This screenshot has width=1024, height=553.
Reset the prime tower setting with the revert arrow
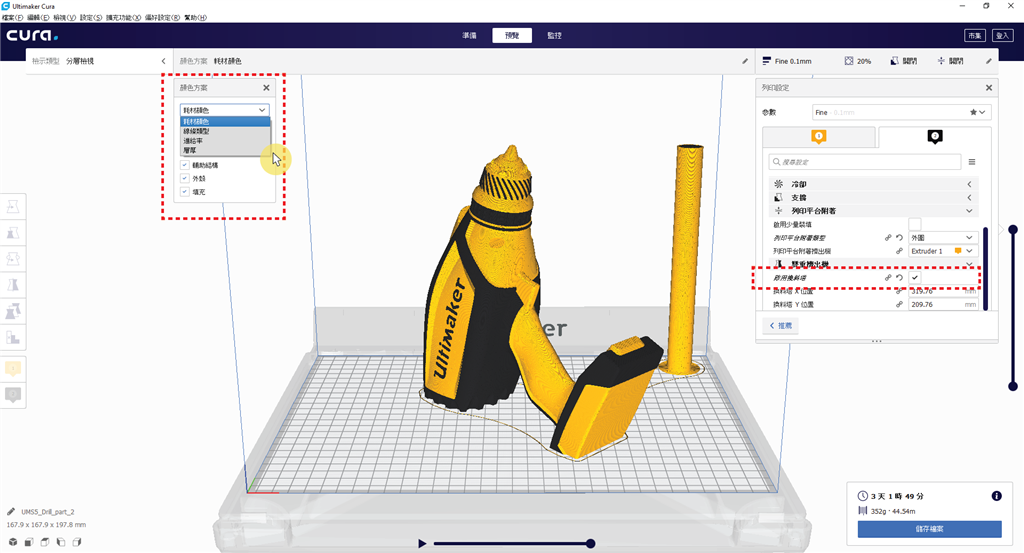coord(900,277)
